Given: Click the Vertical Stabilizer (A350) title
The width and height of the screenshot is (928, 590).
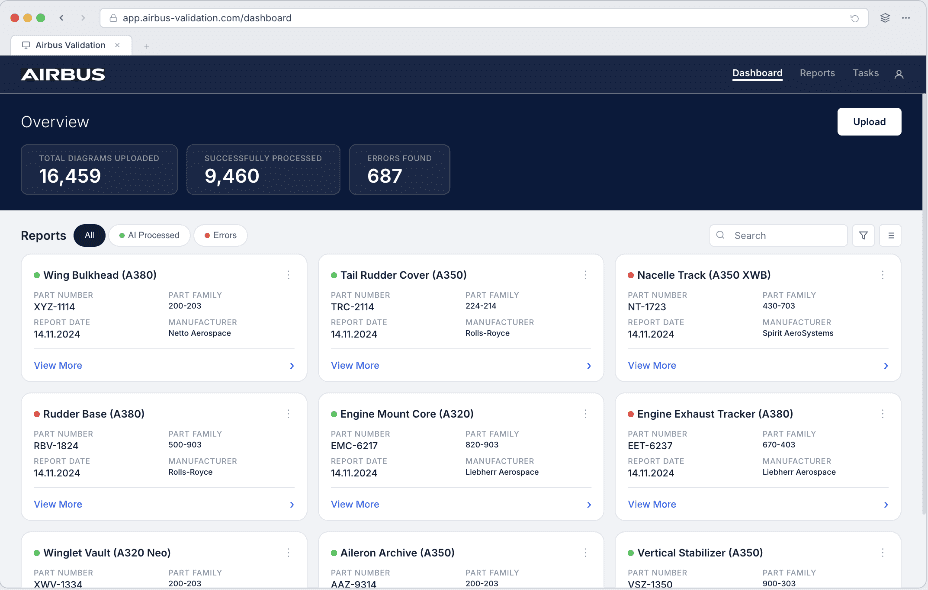Looking at the screenshot, I should tap(700, 553).
